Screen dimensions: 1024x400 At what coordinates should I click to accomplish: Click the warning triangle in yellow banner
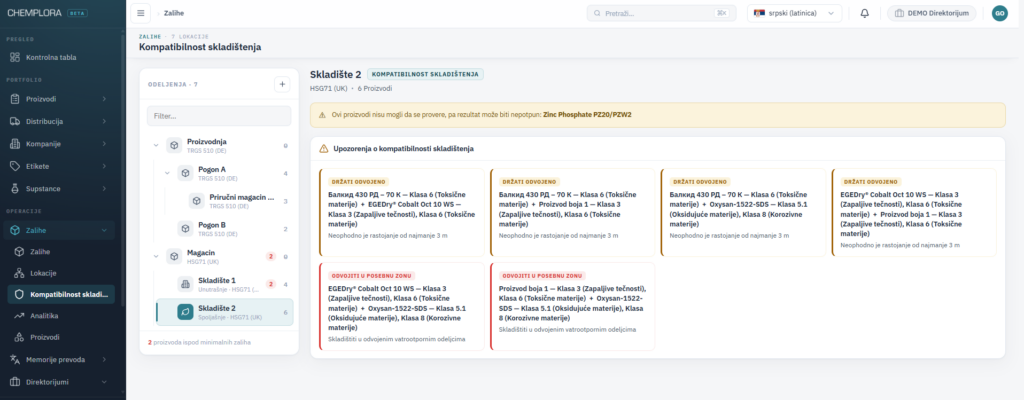(x=322, y=114)
